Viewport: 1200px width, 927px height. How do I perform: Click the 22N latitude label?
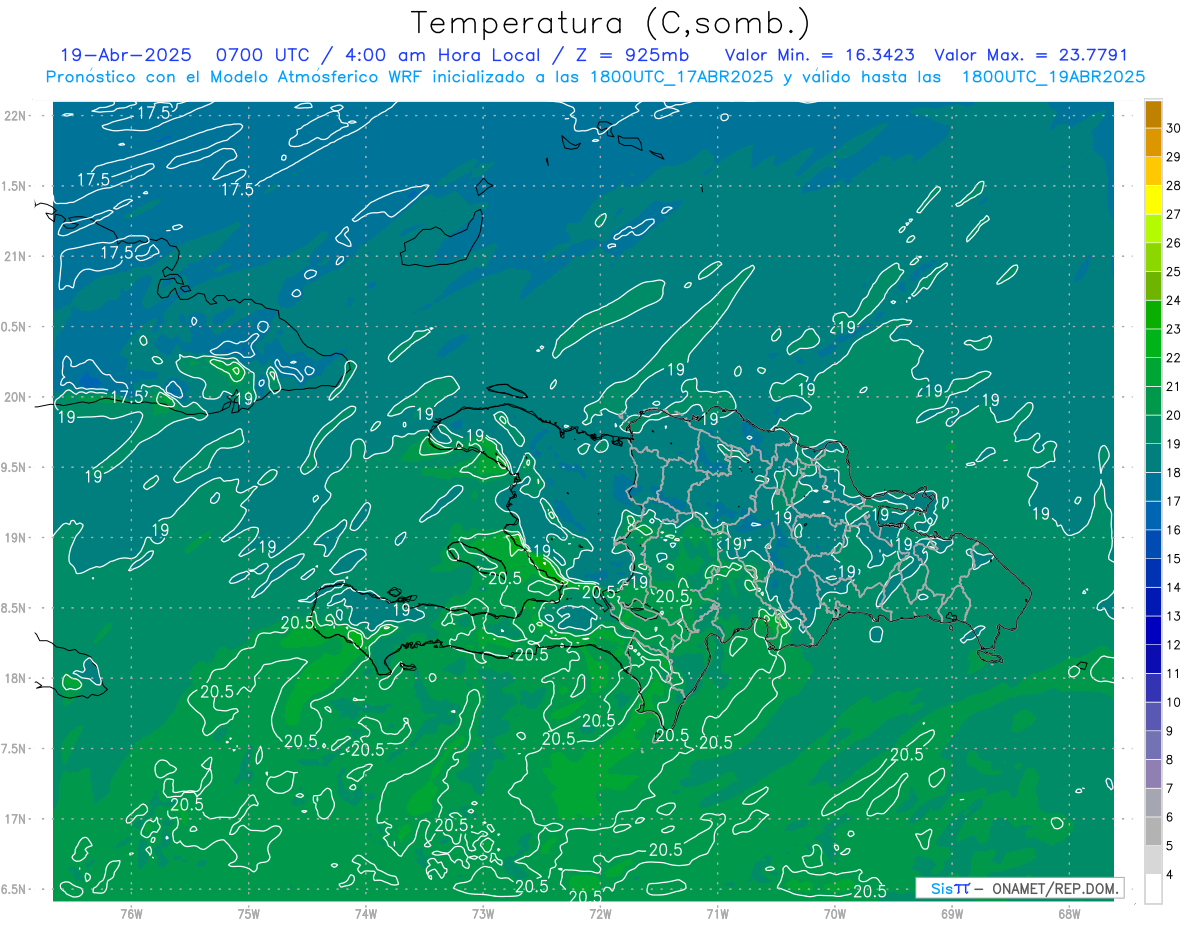click(15, 116)
